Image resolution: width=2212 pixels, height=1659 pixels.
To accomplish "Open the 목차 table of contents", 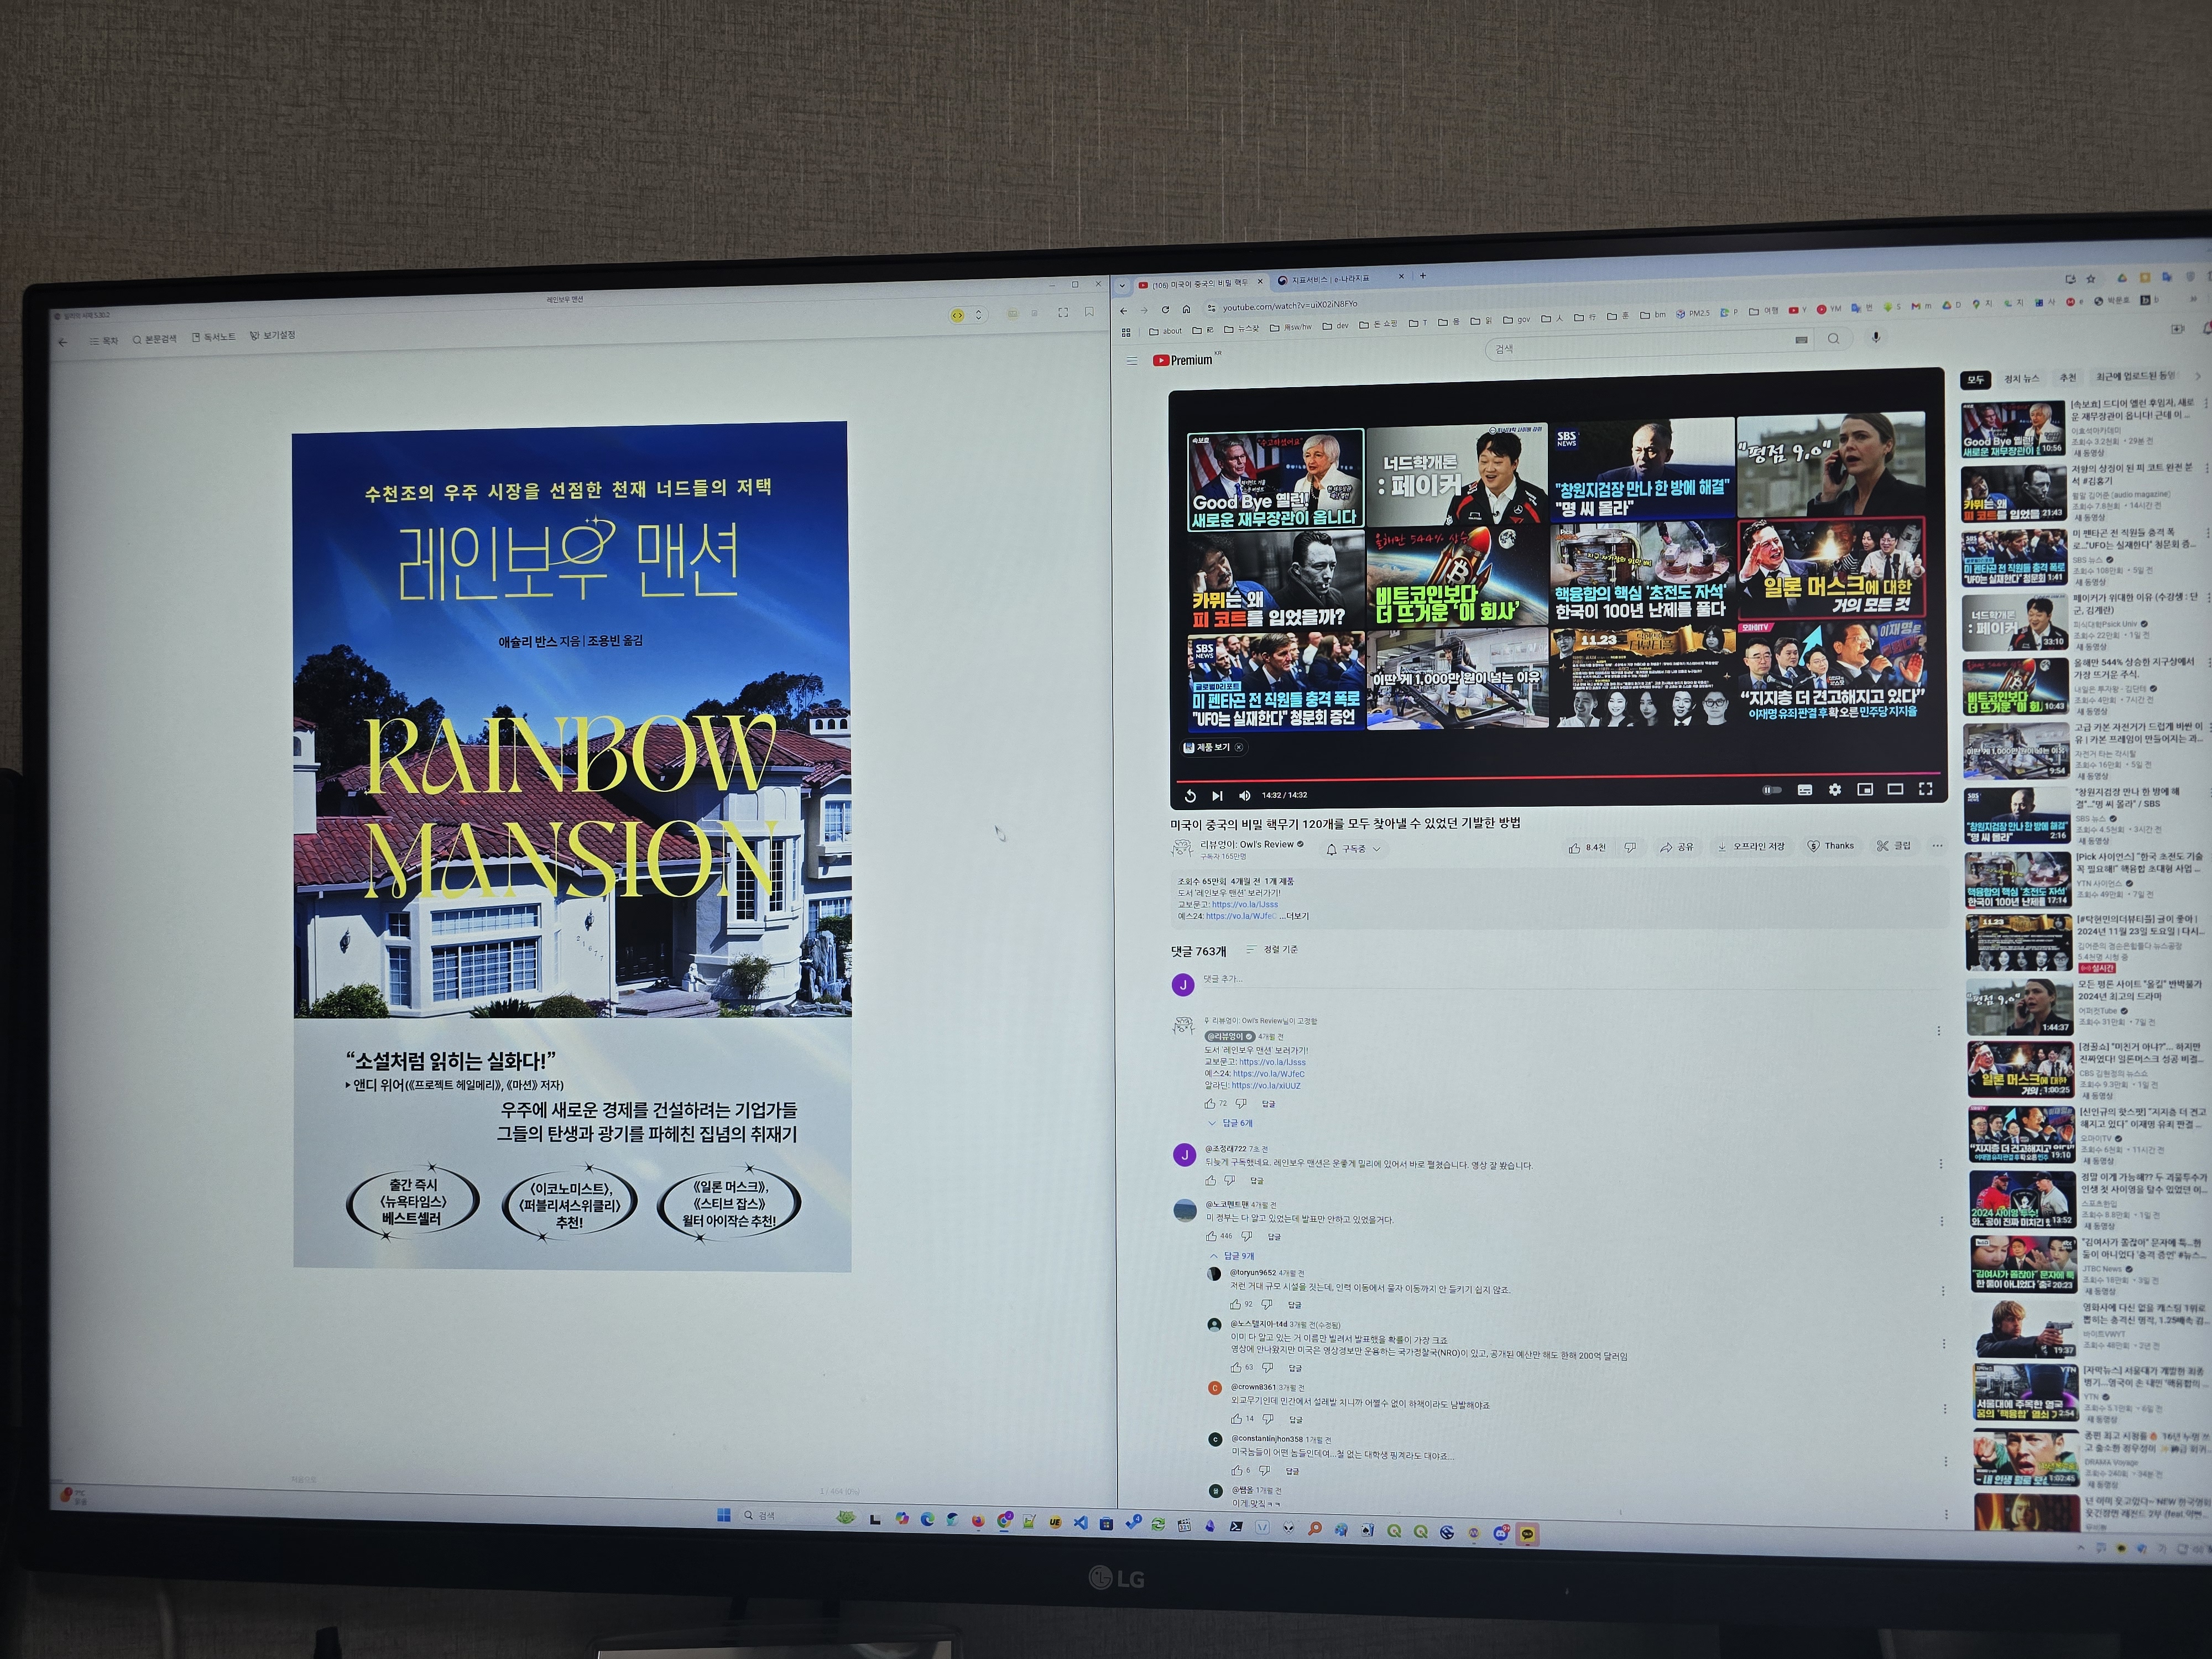I will tap(104, 341).
